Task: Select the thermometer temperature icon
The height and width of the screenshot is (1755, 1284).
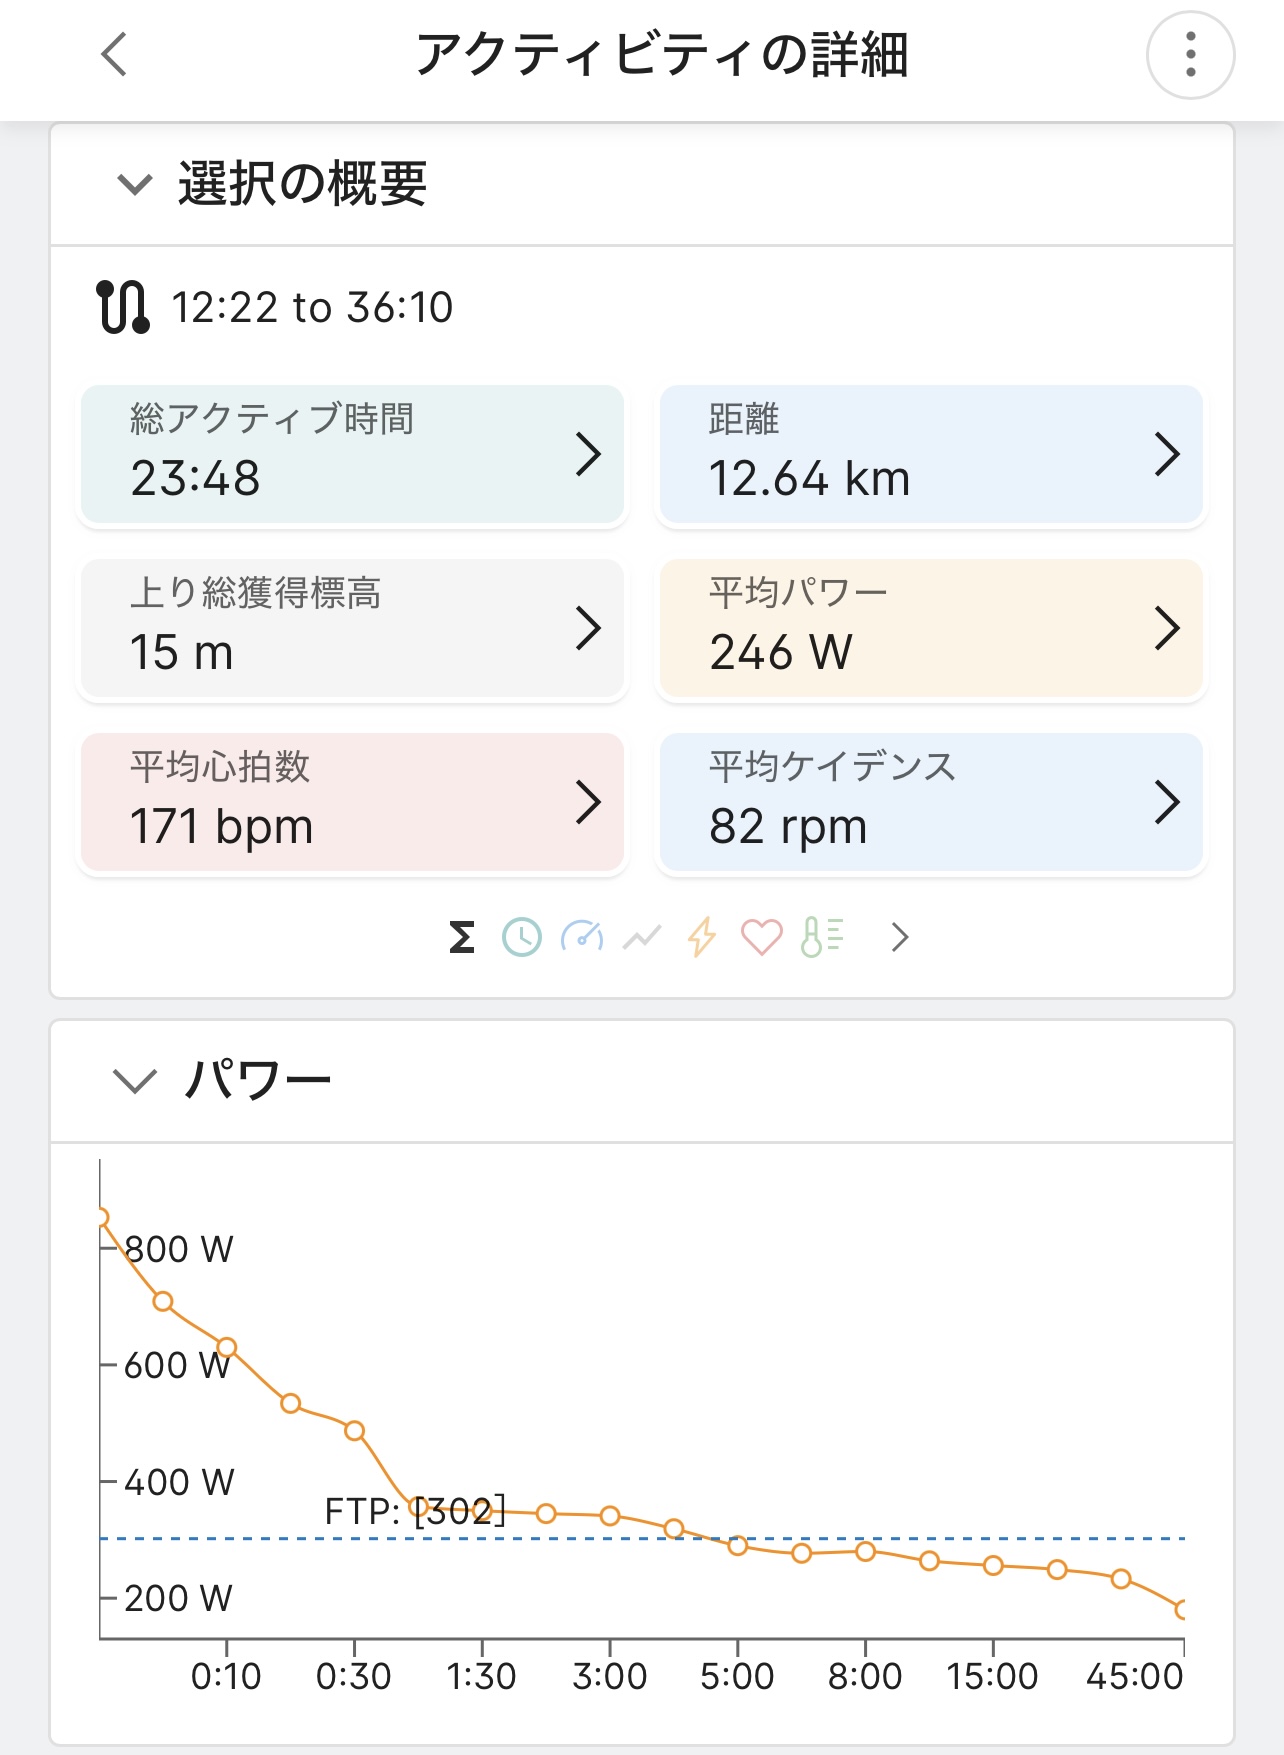Action: tap(822, 937)
